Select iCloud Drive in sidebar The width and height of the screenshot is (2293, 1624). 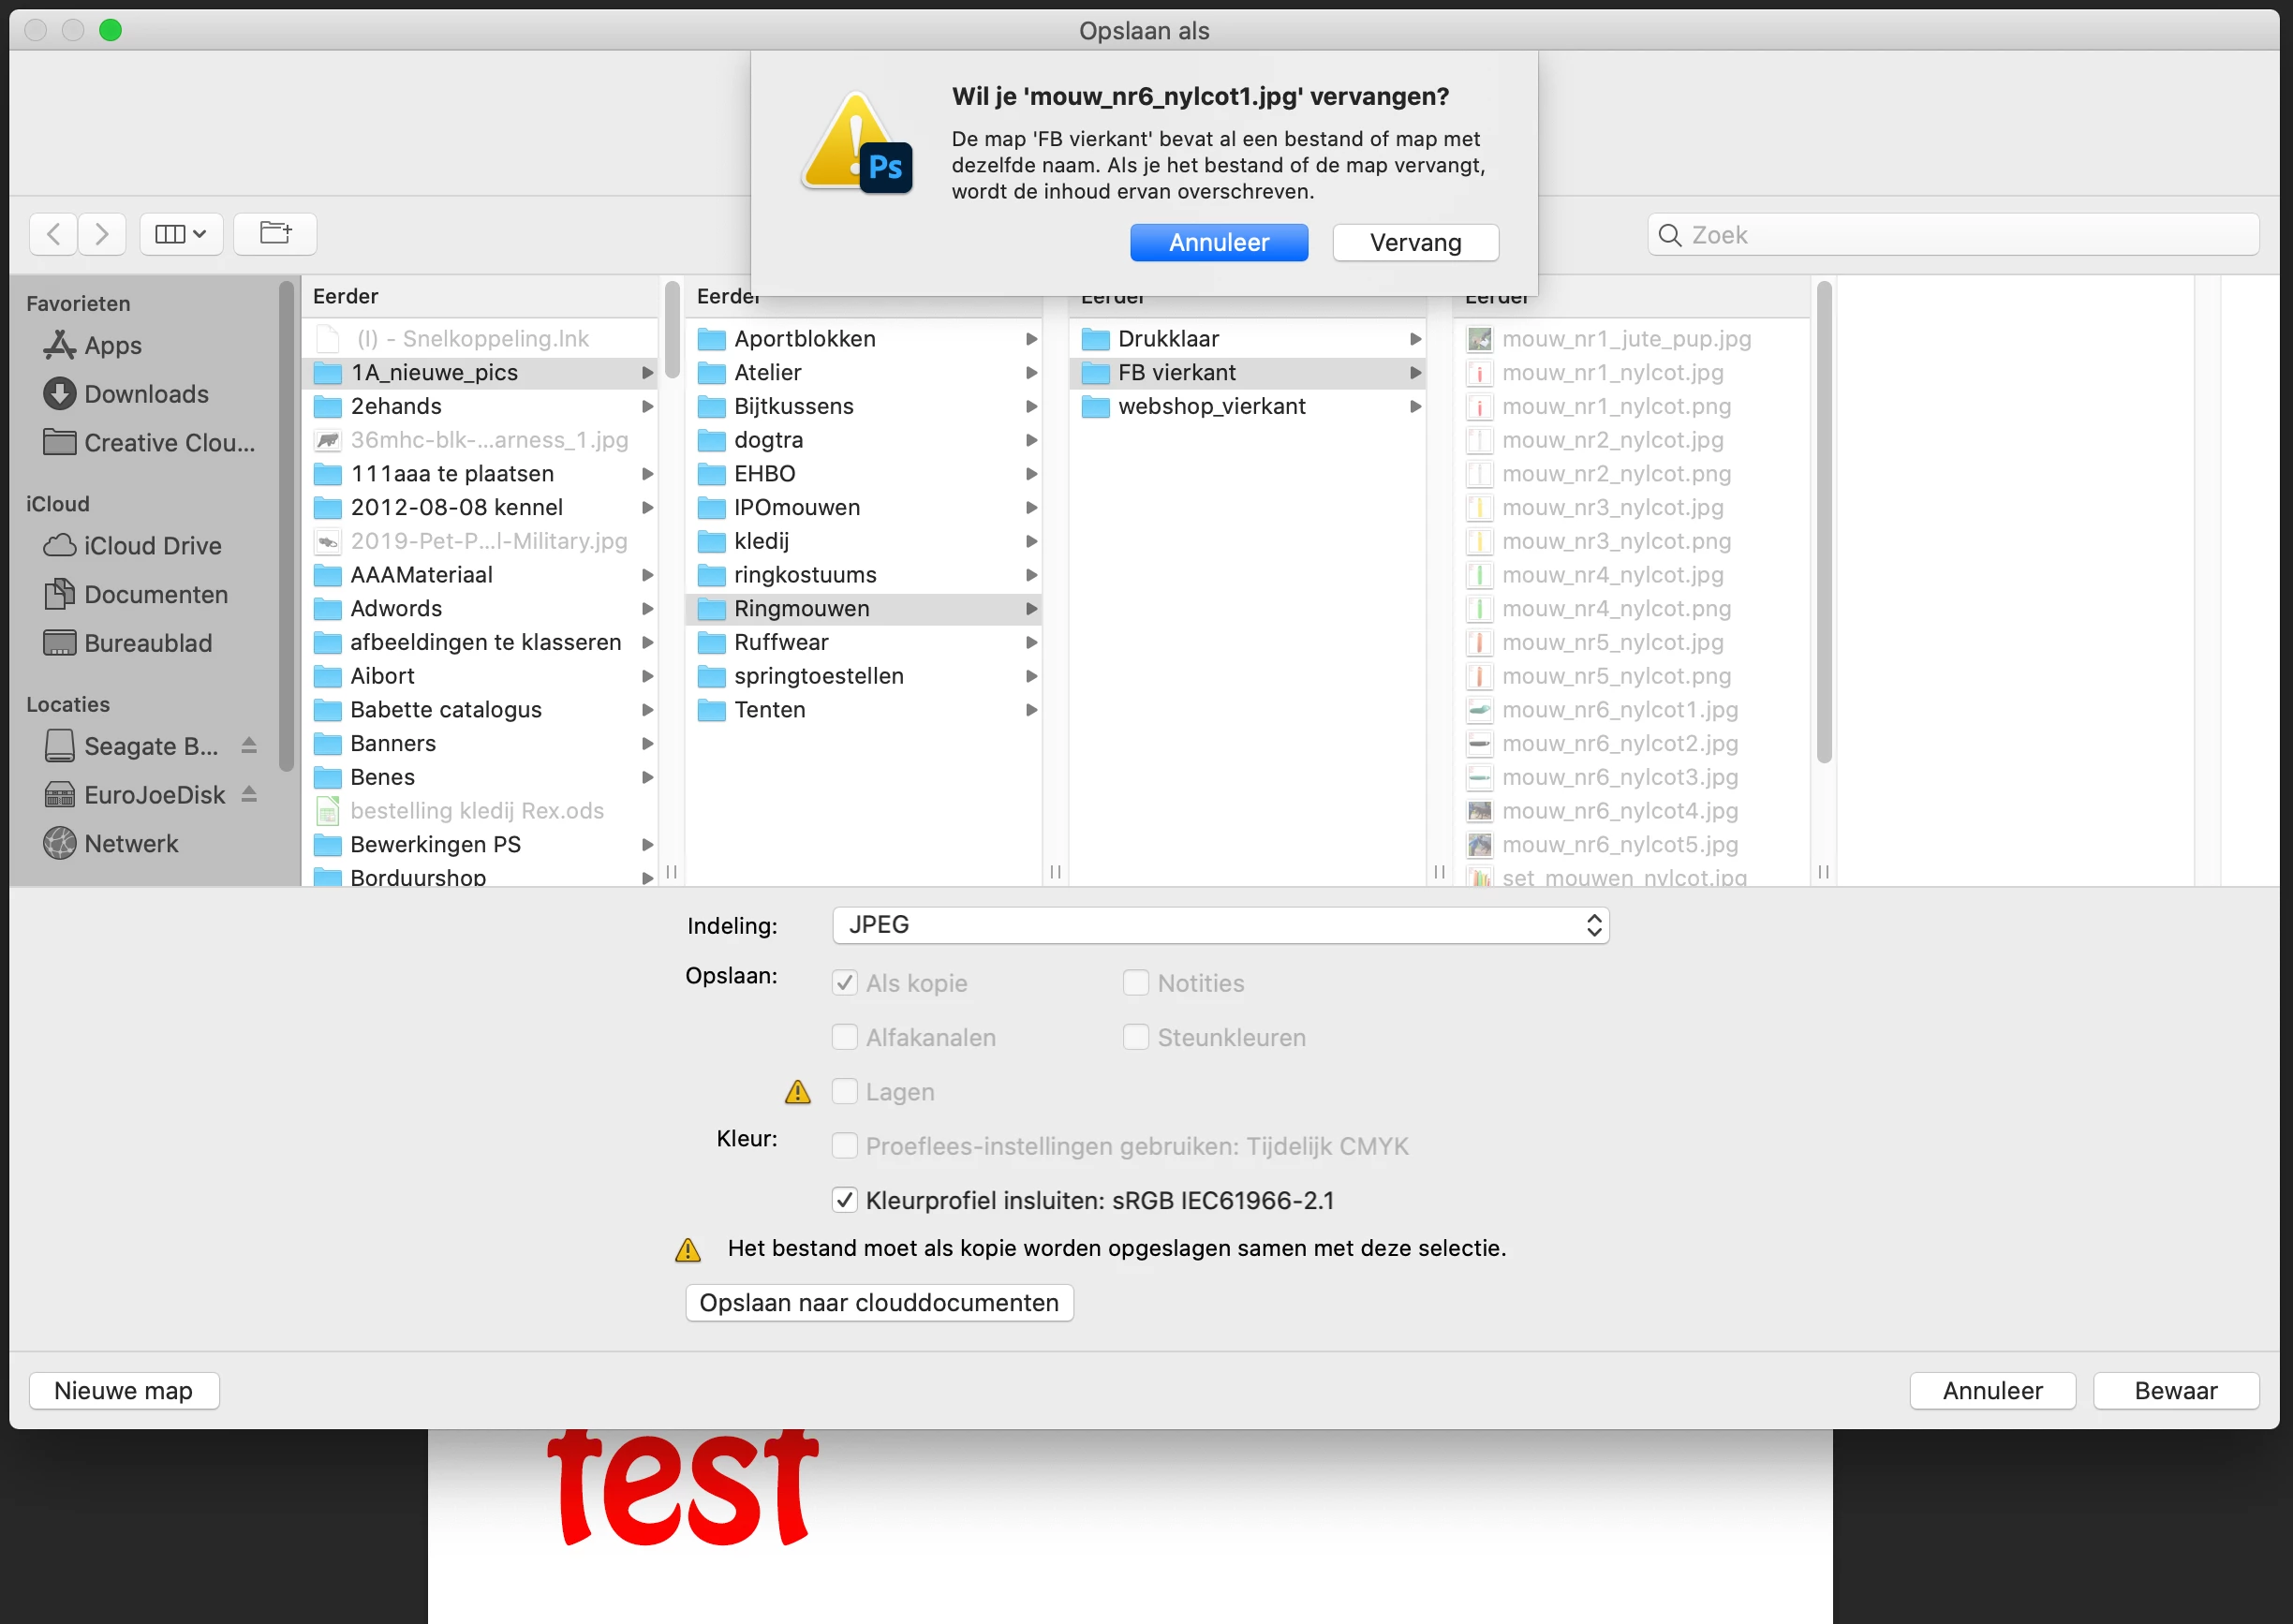click(152, 546)
